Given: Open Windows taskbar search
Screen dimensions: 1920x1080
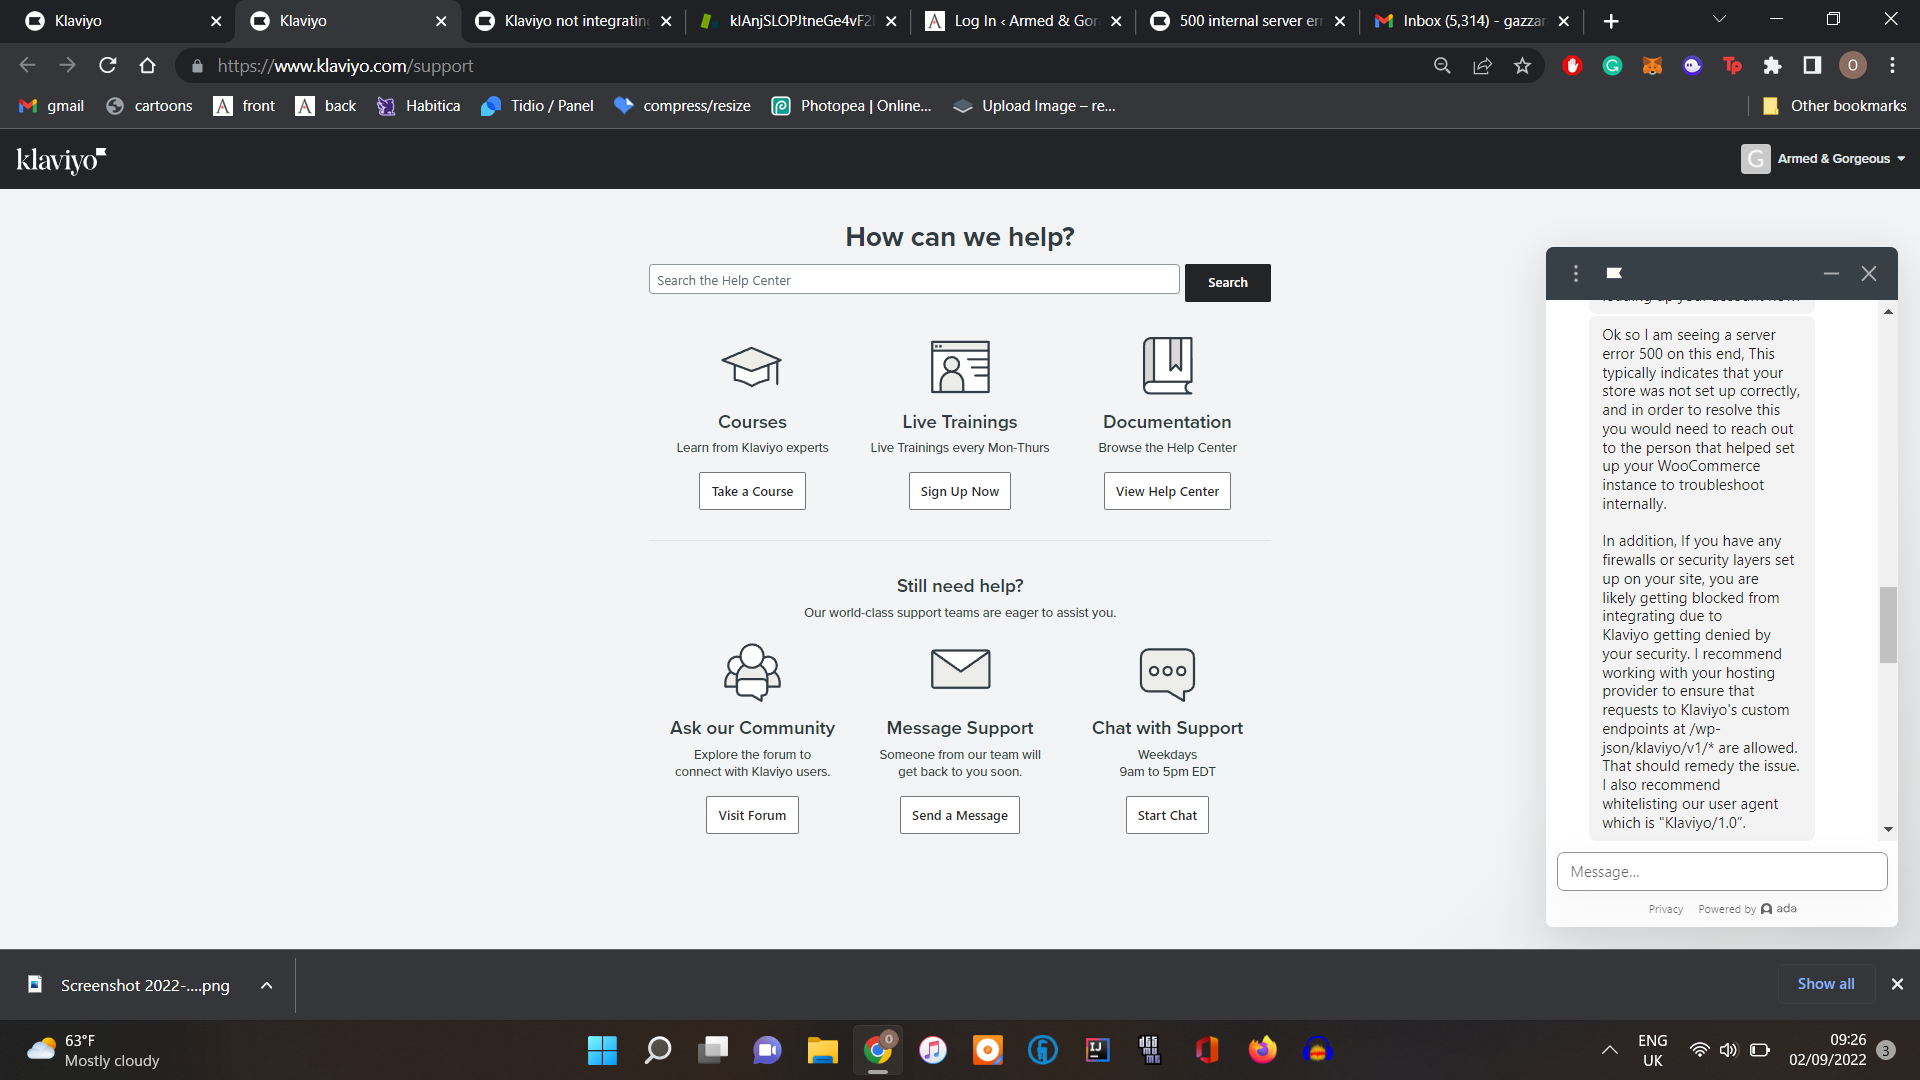Looking at the screenshot, I should tap(658, 1050).
